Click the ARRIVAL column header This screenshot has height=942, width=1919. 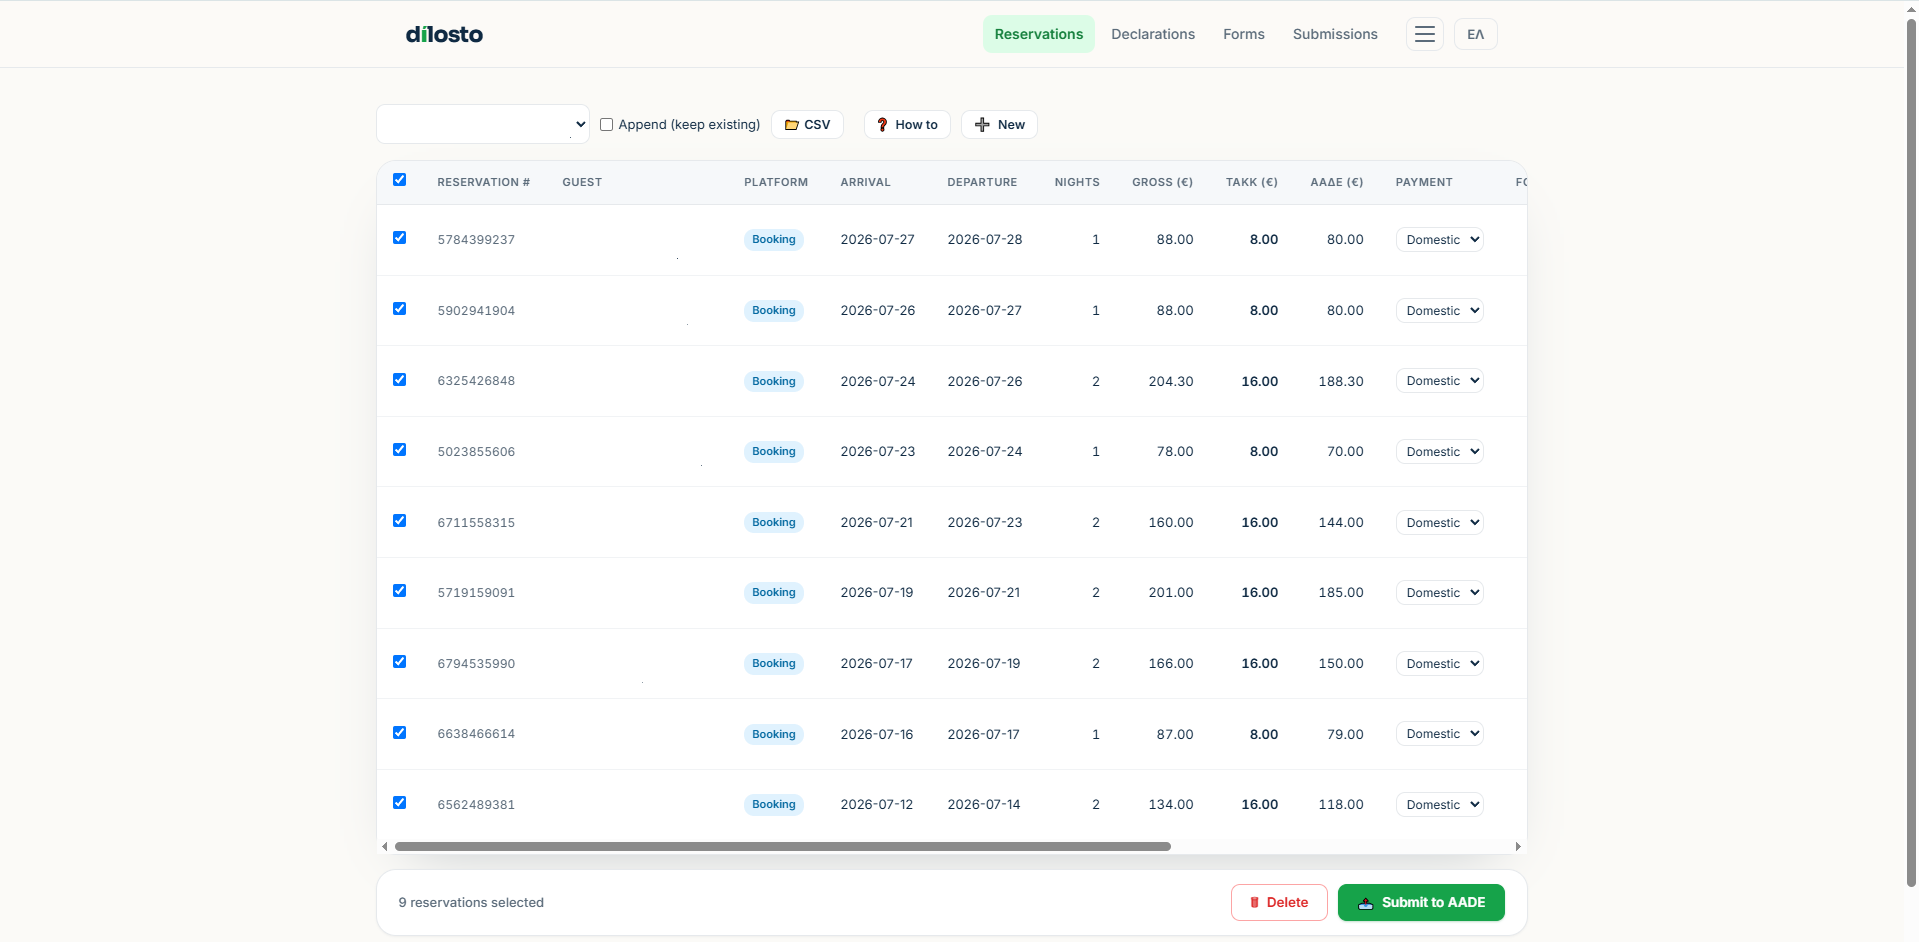click(x=865, y=183)
